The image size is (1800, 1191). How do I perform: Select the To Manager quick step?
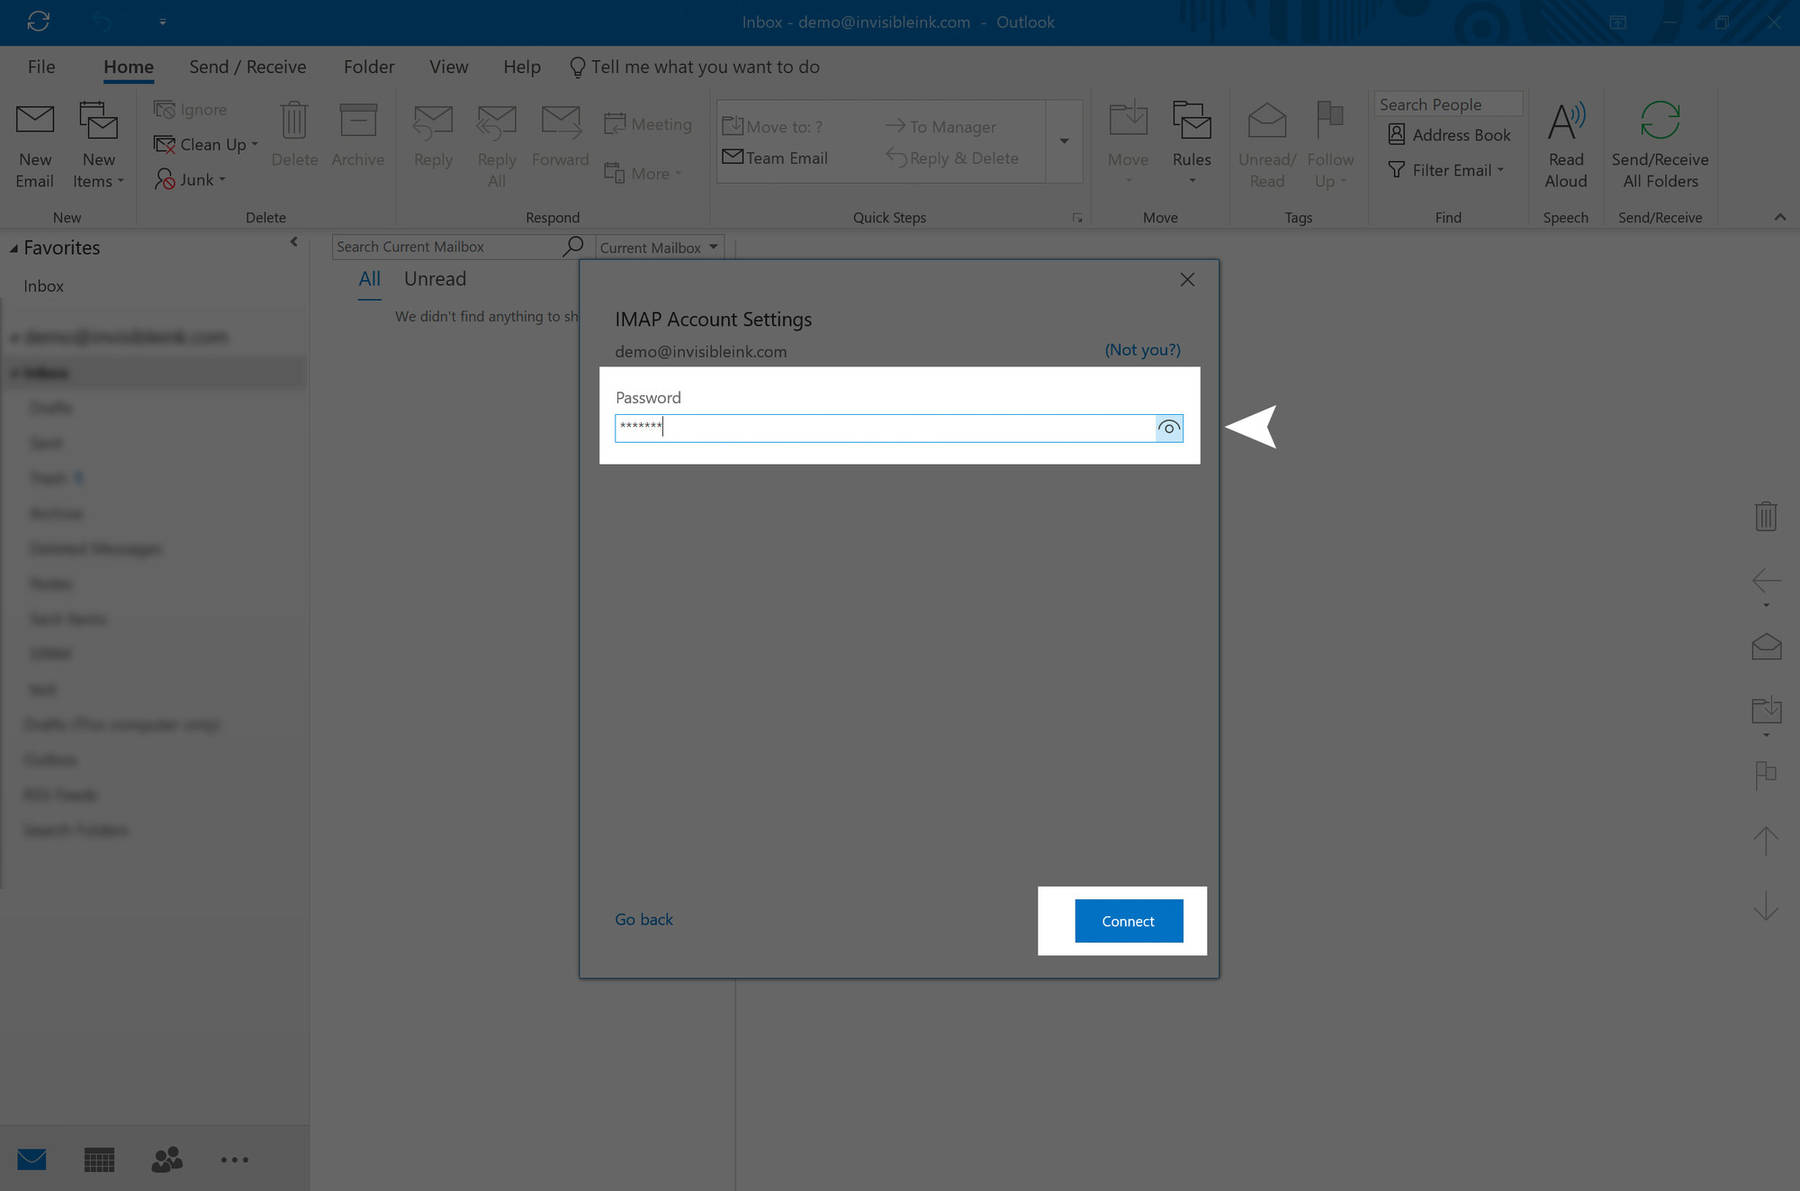point(941,126)
